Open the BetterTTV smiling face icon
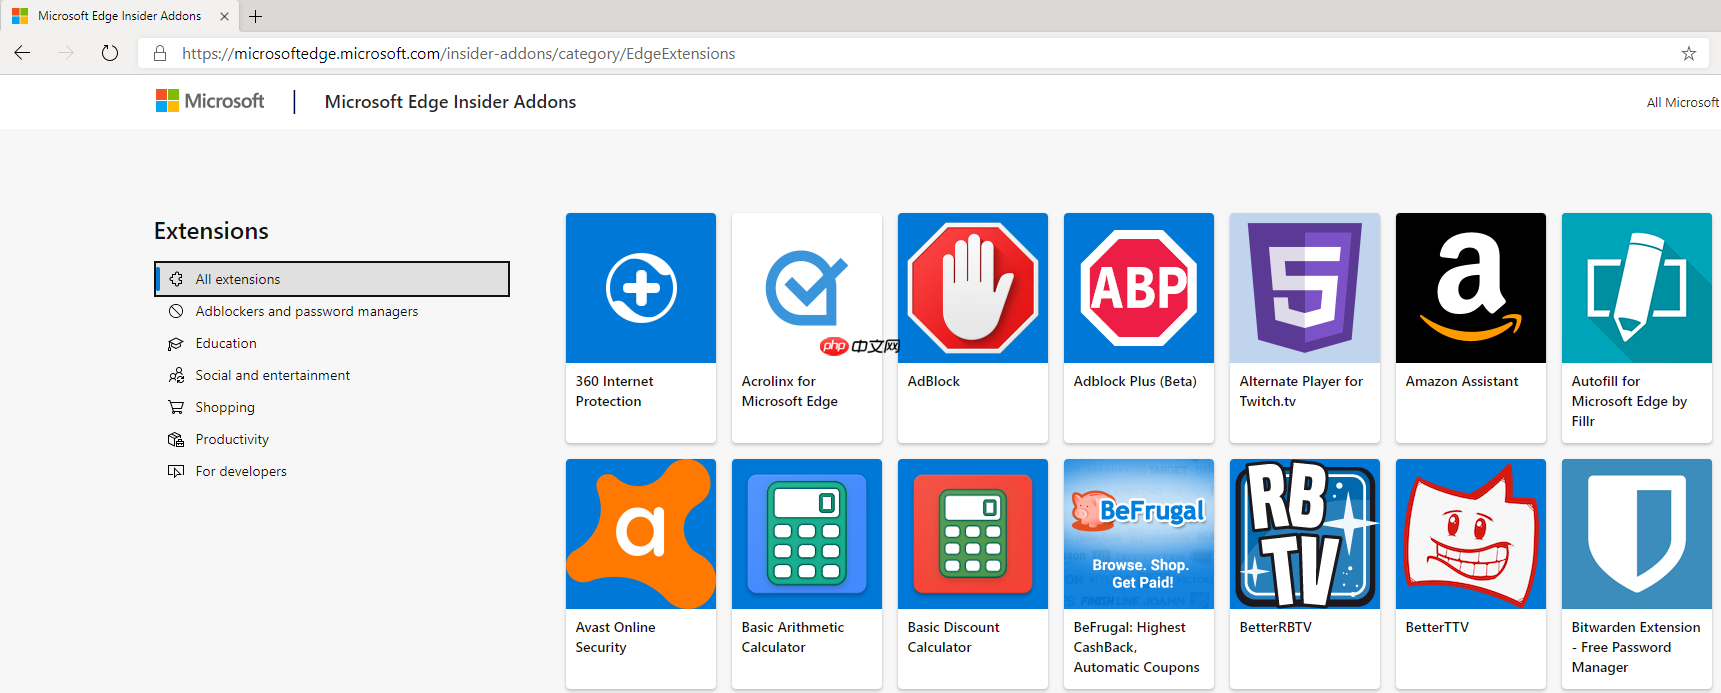The height and width of the screenshot is (693, 1721). coord(1471,534)
